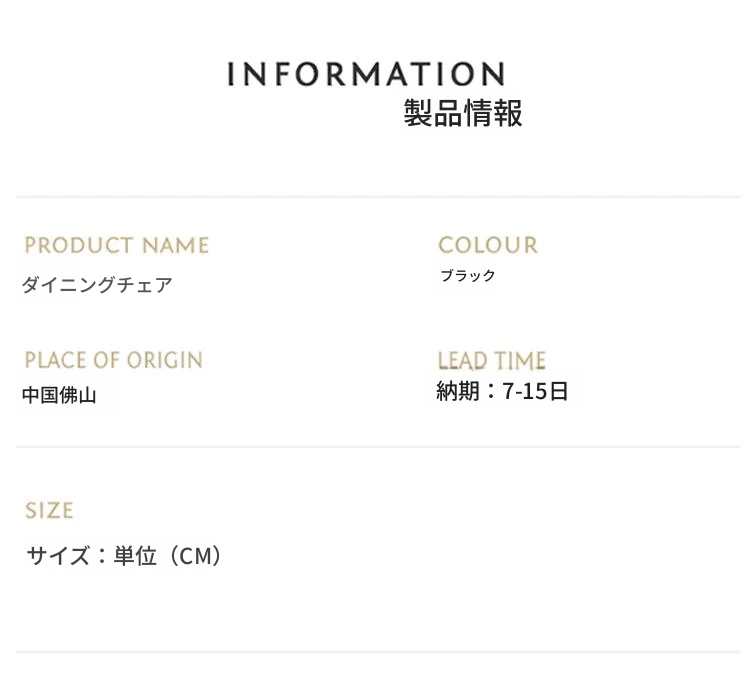This screenshot has width=750, height=695.
Task: Select the サイズ:単位(CM) text
Action: (x=125, y=556)
